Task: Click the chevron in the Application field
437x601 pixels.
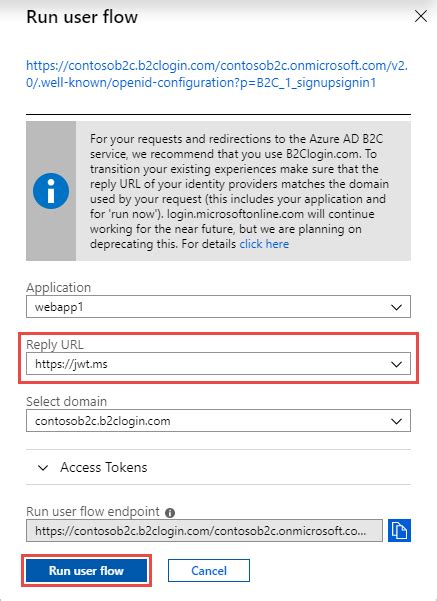Action: coord(396,307)
